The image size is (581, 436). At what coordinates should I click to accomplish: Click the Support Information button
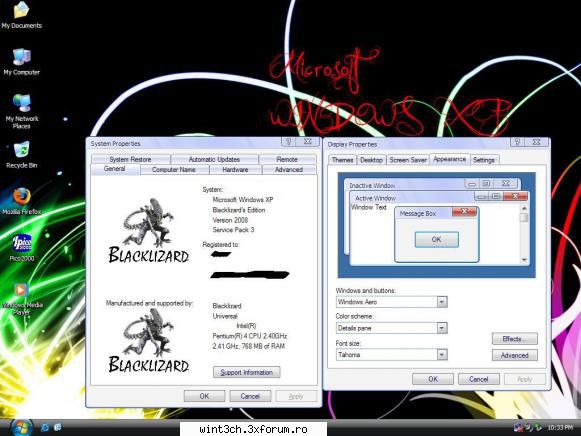247,372
